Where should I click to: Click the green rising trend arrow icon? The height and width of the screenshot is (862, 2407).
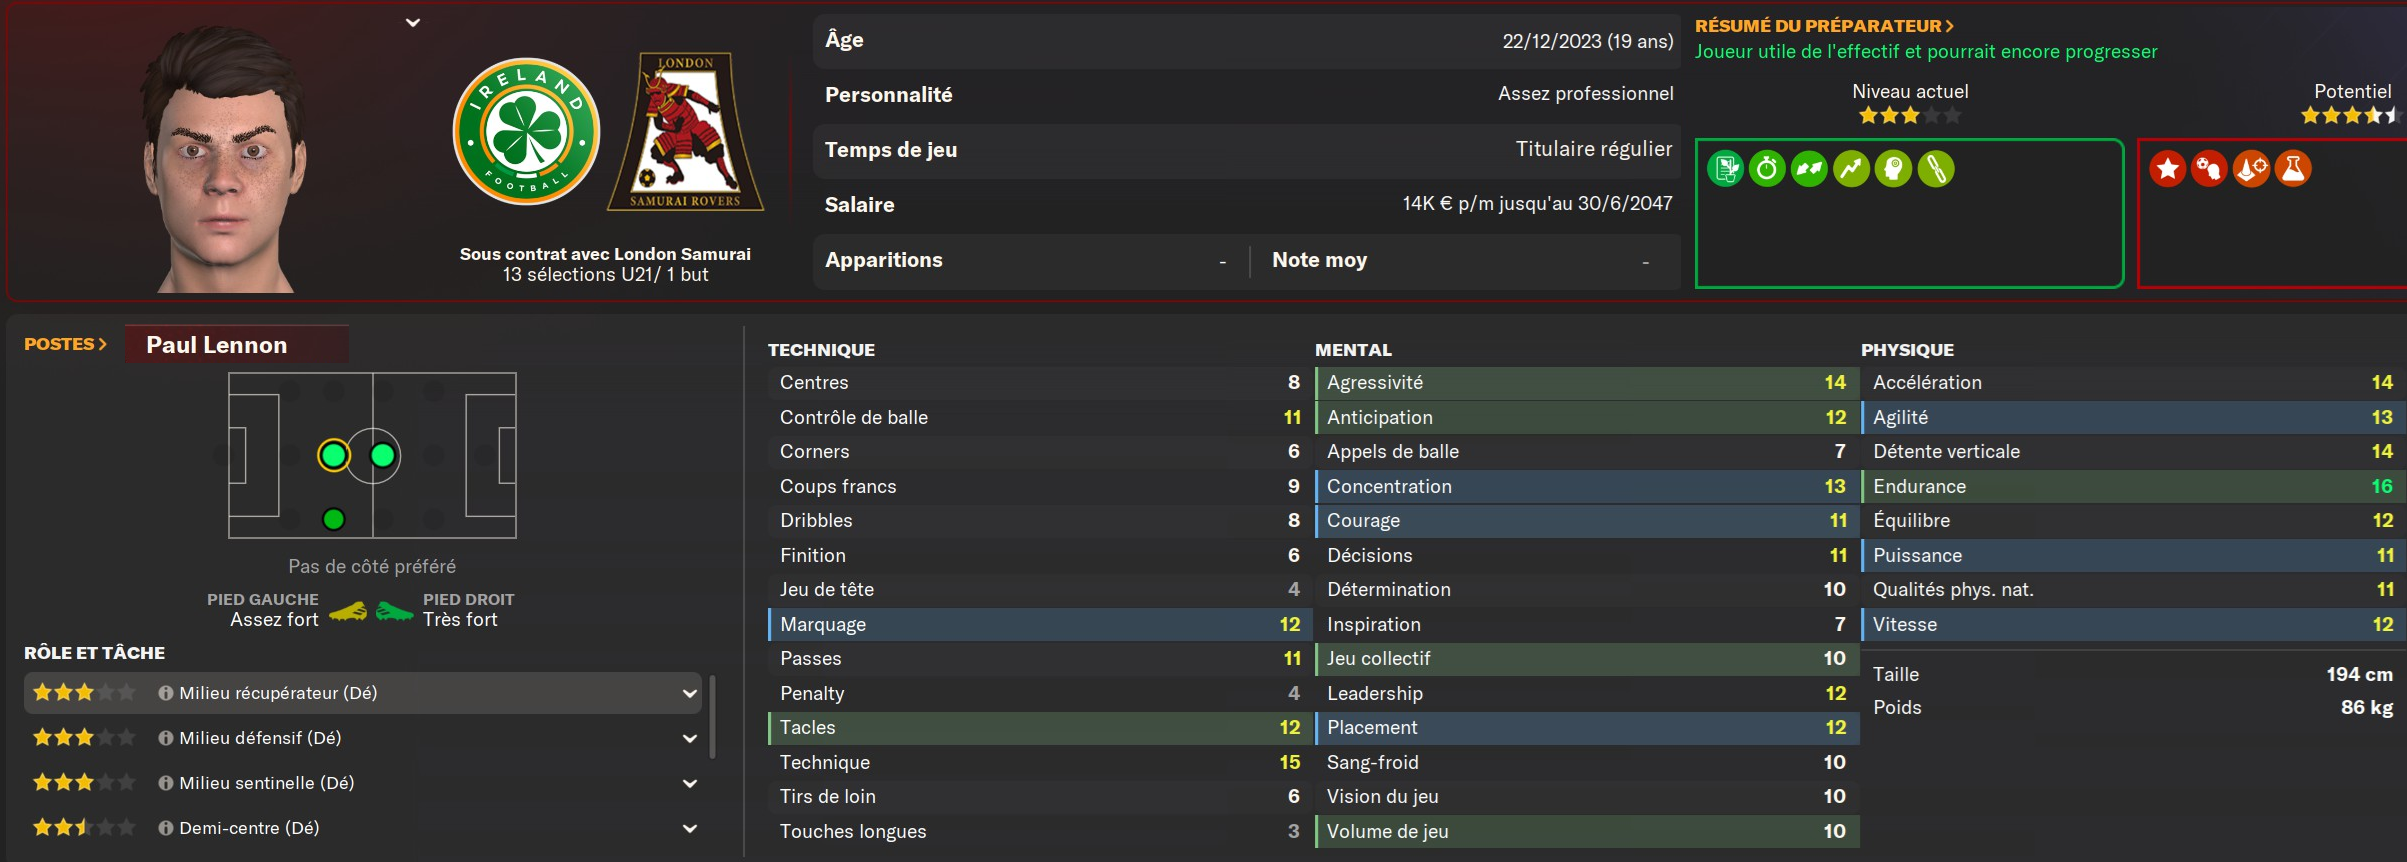point(1851,169)
